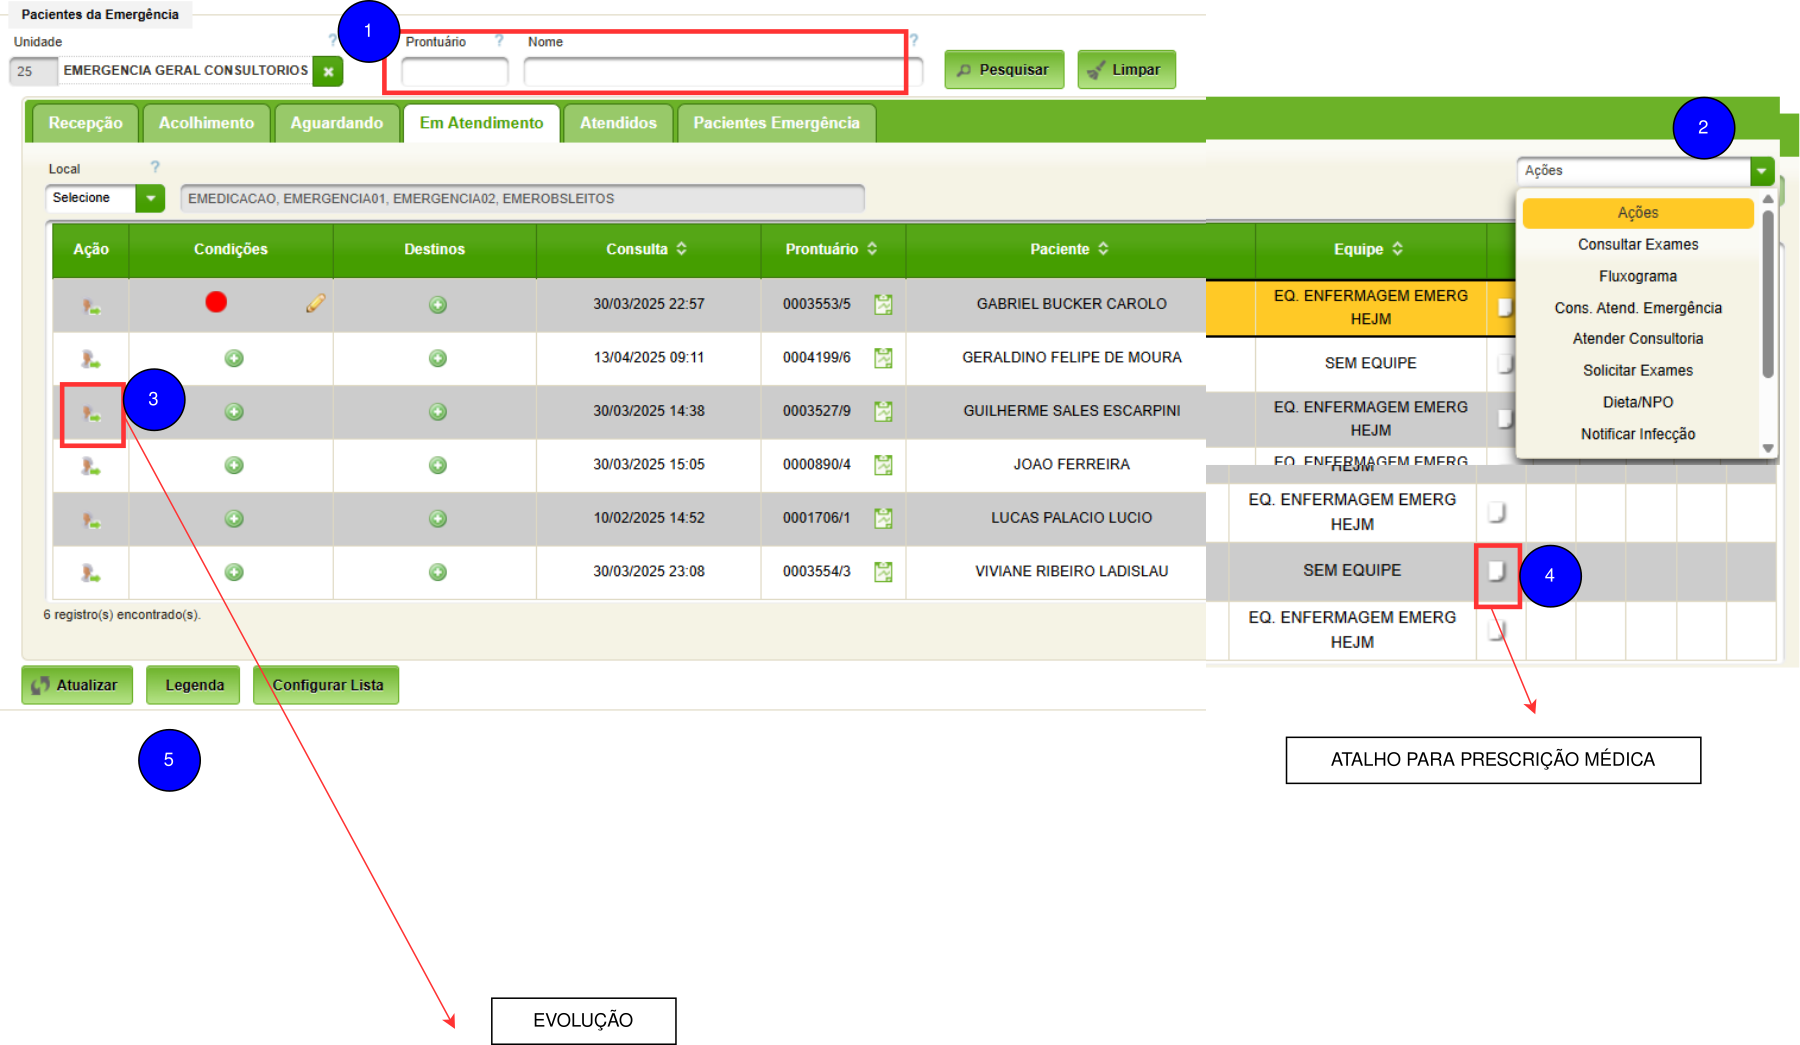The height and width of the screenshot is (1045, 1800).
Task: Click into the Nome search field
Action: [x=714, y=71]
